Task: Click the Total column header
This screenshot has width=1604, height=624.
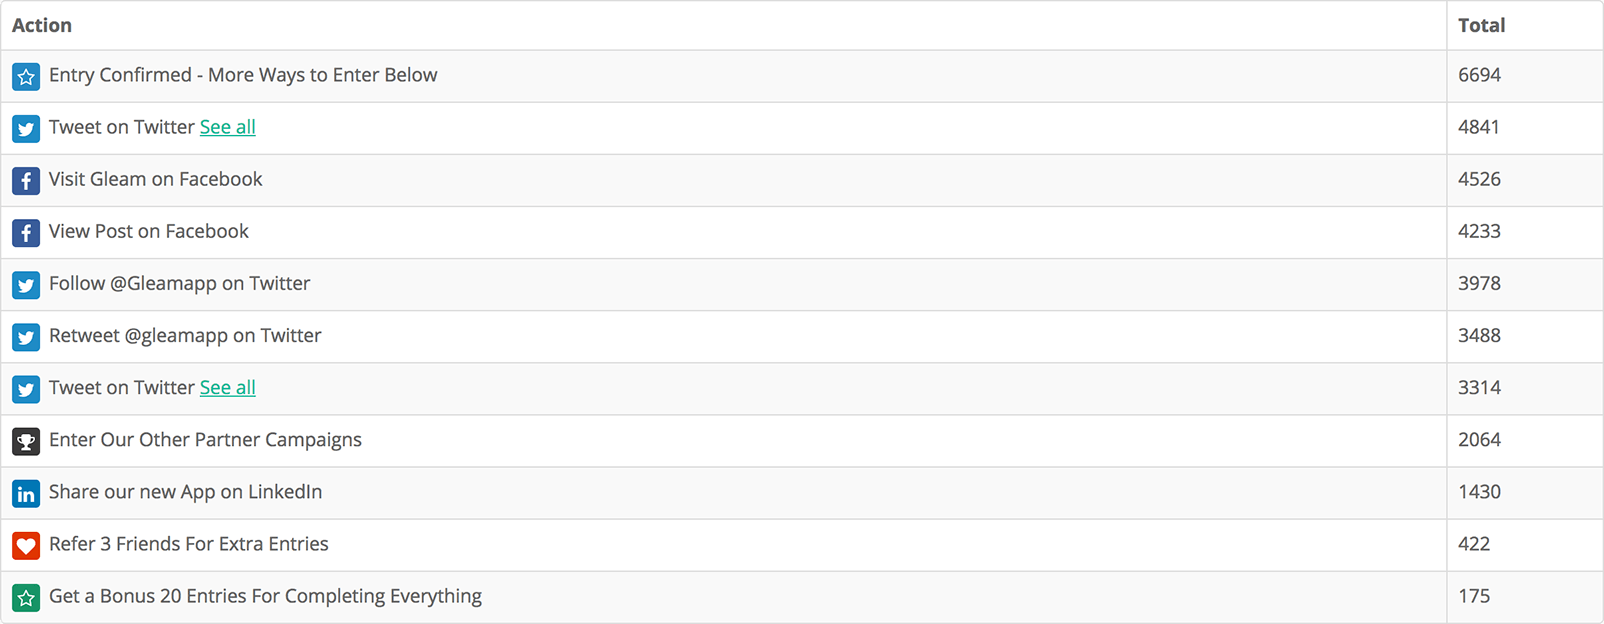Action: [x=1481, y=25]
